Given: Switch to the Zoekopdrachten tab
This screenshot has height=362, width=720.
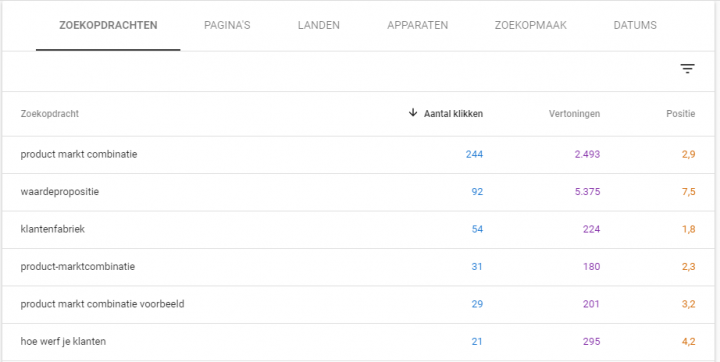Looking at the screenshot, I should (108, 25).
